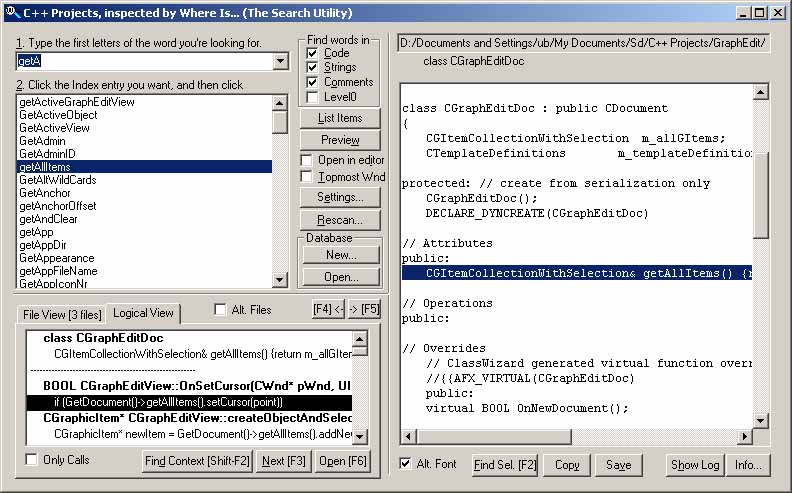Click Find Context button
The image size is (792, 493).
pos(196,461)
